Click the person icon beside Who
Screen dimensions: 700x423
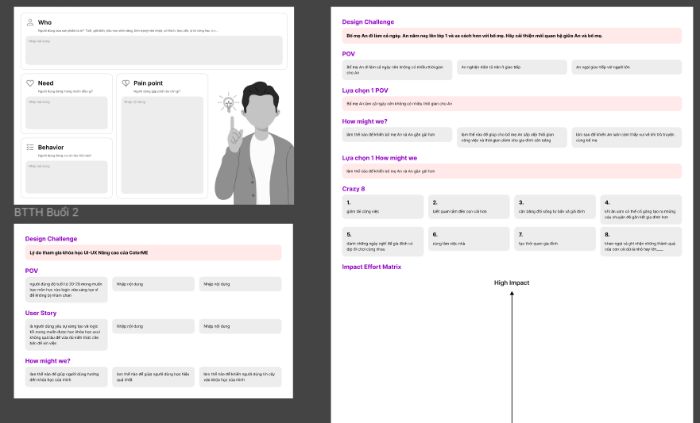30,22
